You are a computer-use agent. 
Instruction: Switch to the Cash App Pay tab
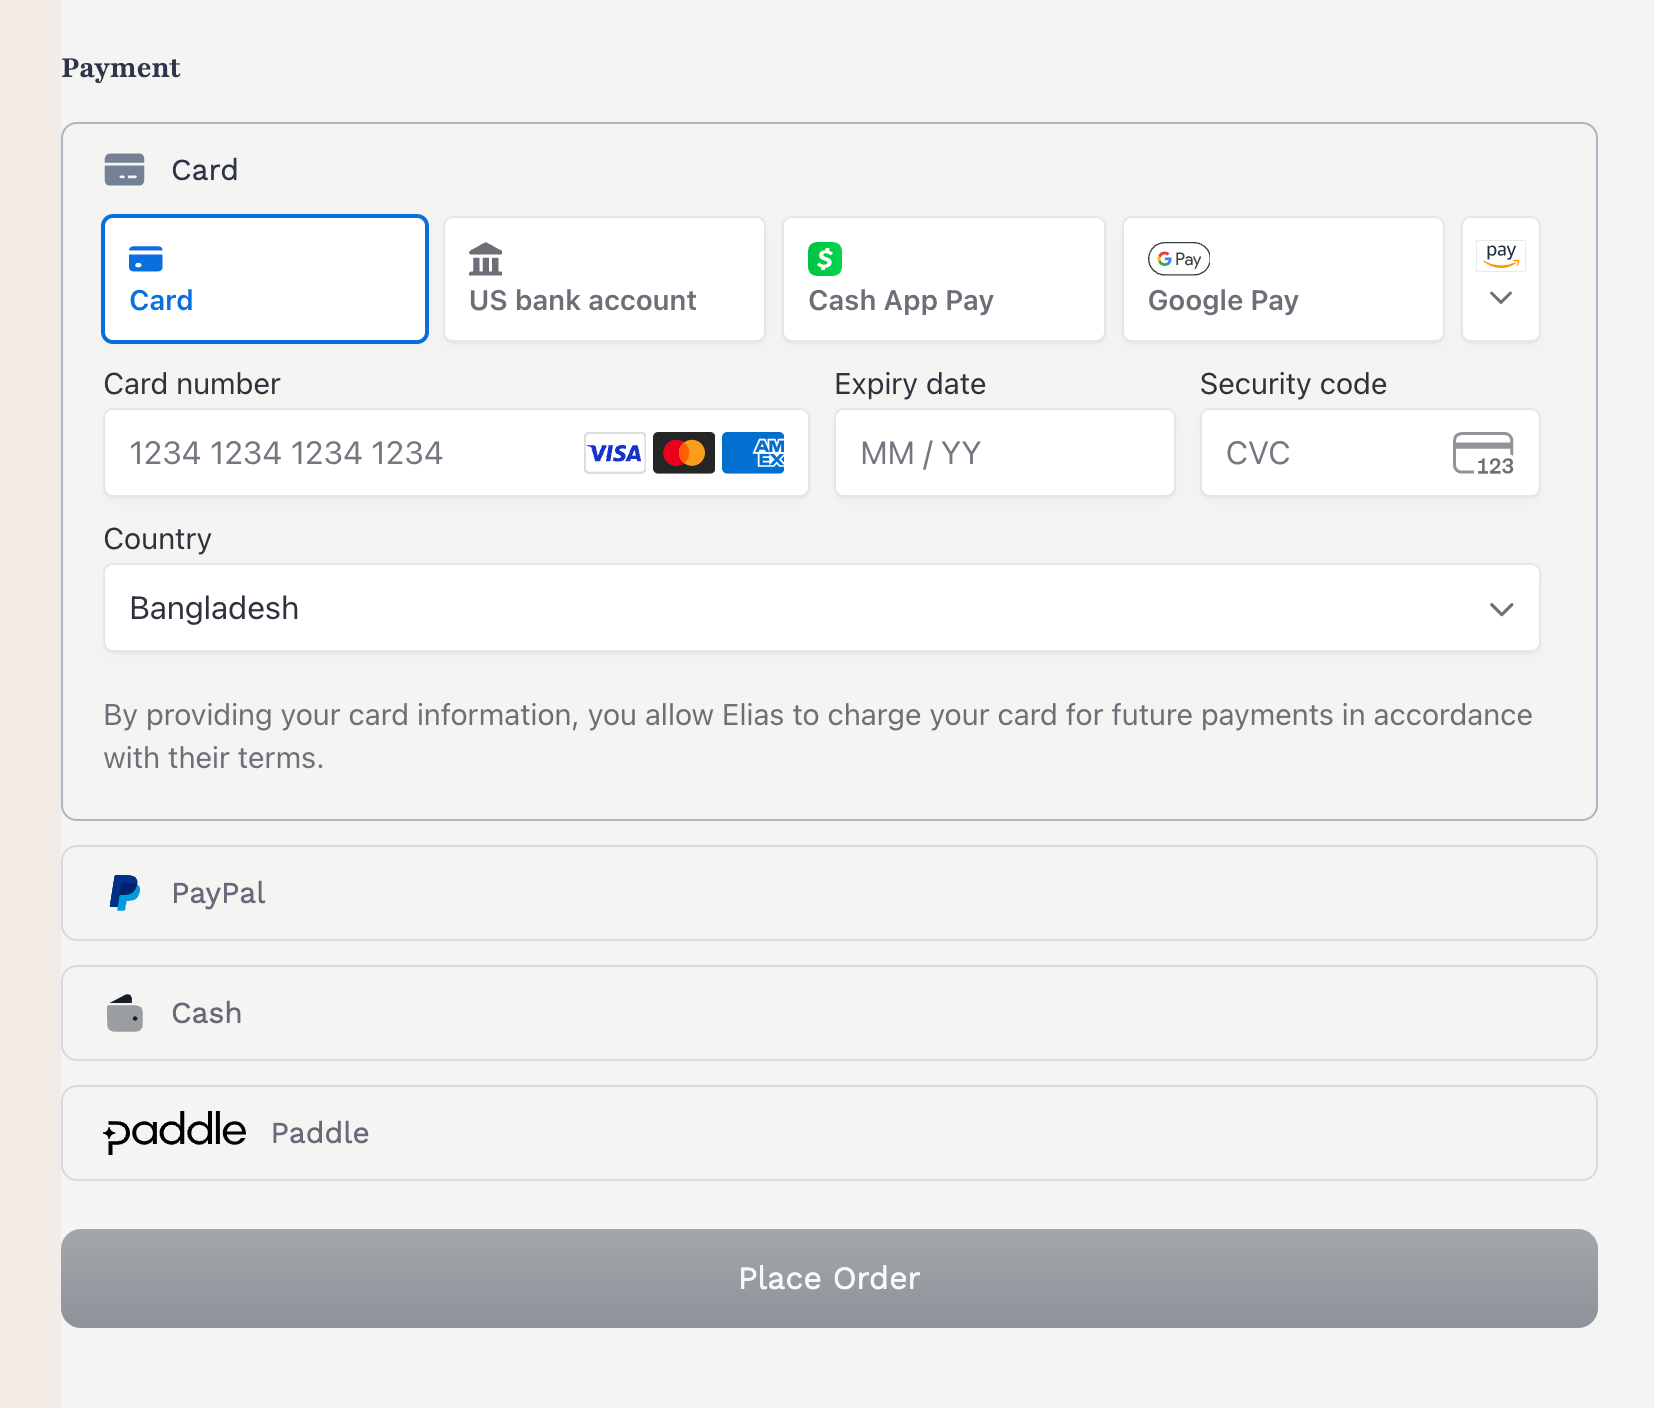(943, 279)
